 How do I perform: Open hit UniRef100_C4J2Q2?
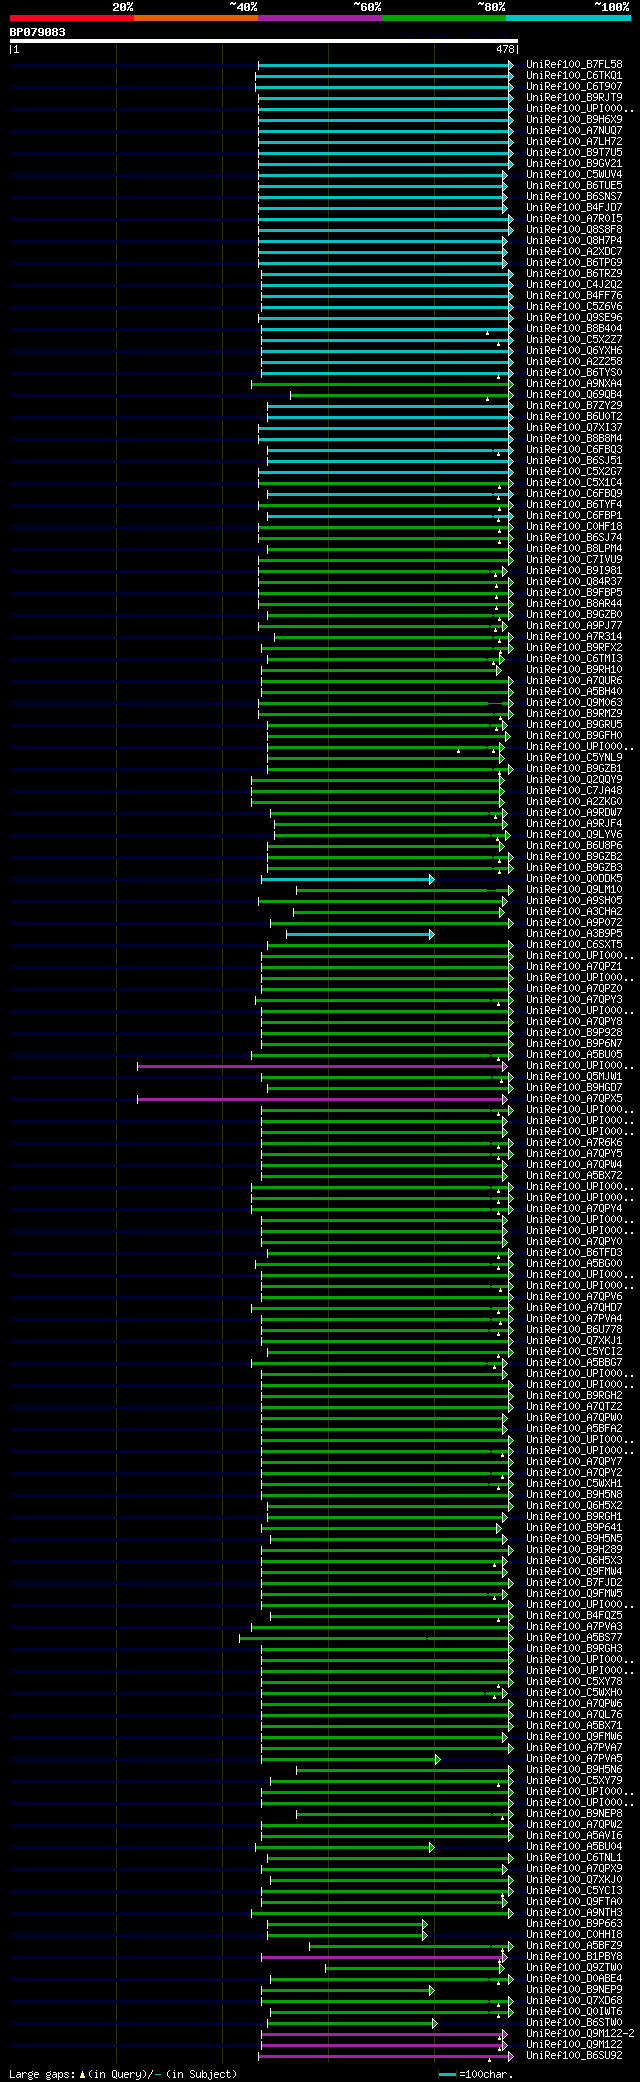[x=574, y=284]
